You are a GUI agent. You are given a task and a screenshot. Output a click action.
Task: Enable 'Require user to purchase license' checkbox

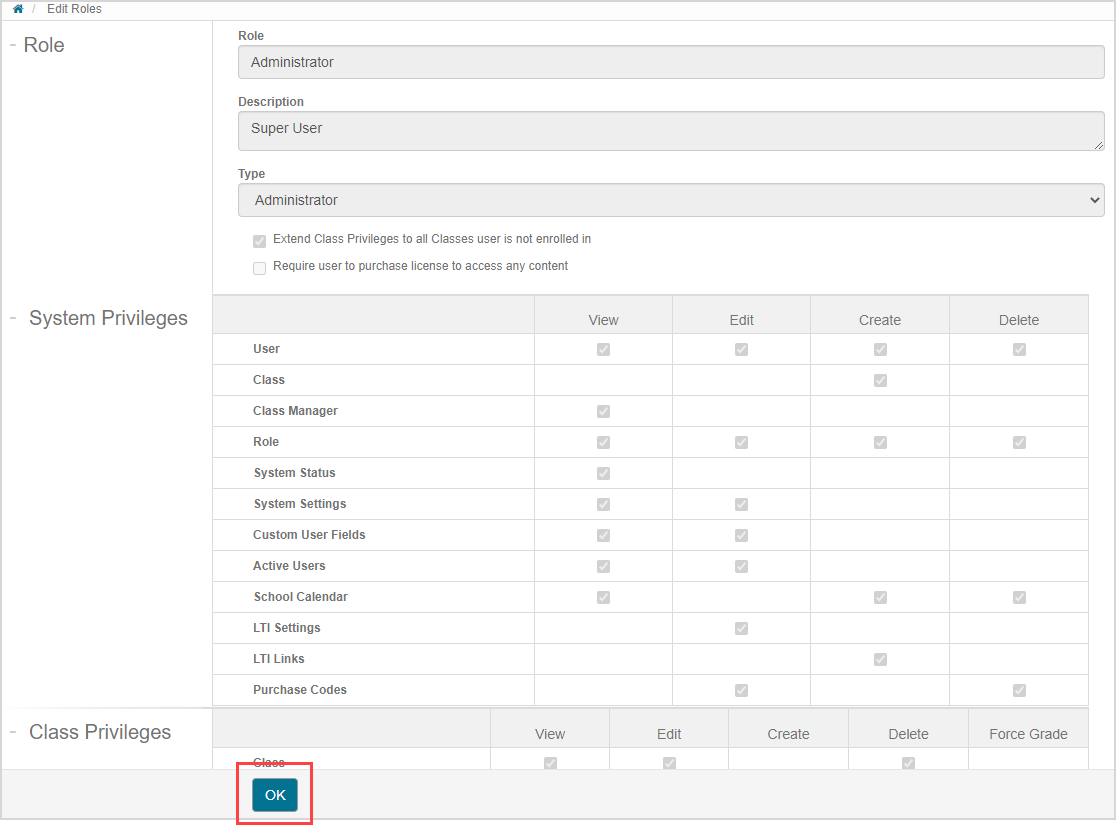(259, 267)
